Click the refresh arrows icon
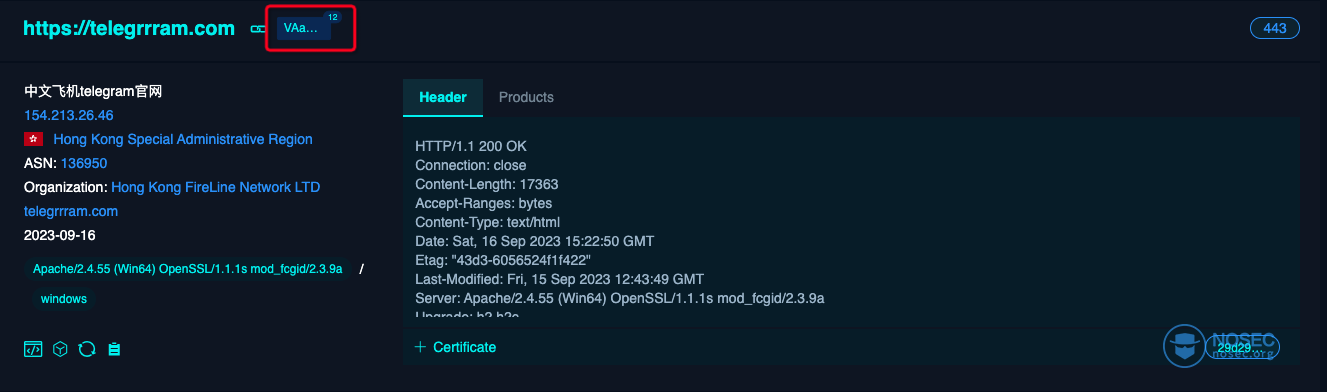 pos(87,349)
